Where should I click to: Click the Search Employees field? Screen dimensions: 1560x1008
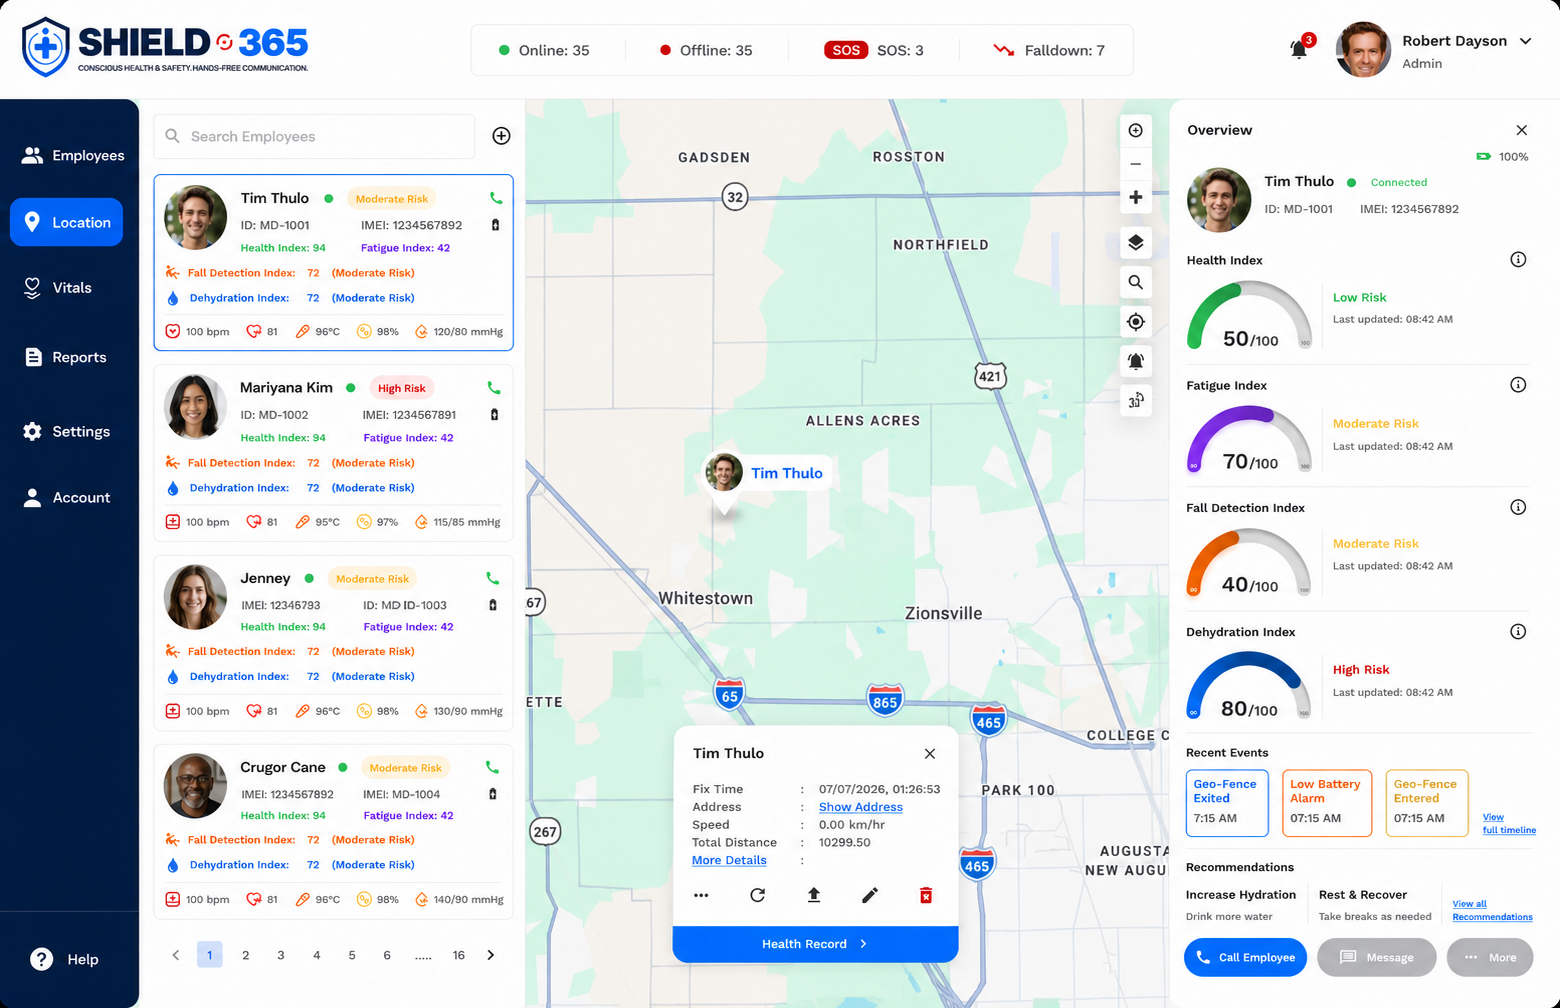point(314,136)
